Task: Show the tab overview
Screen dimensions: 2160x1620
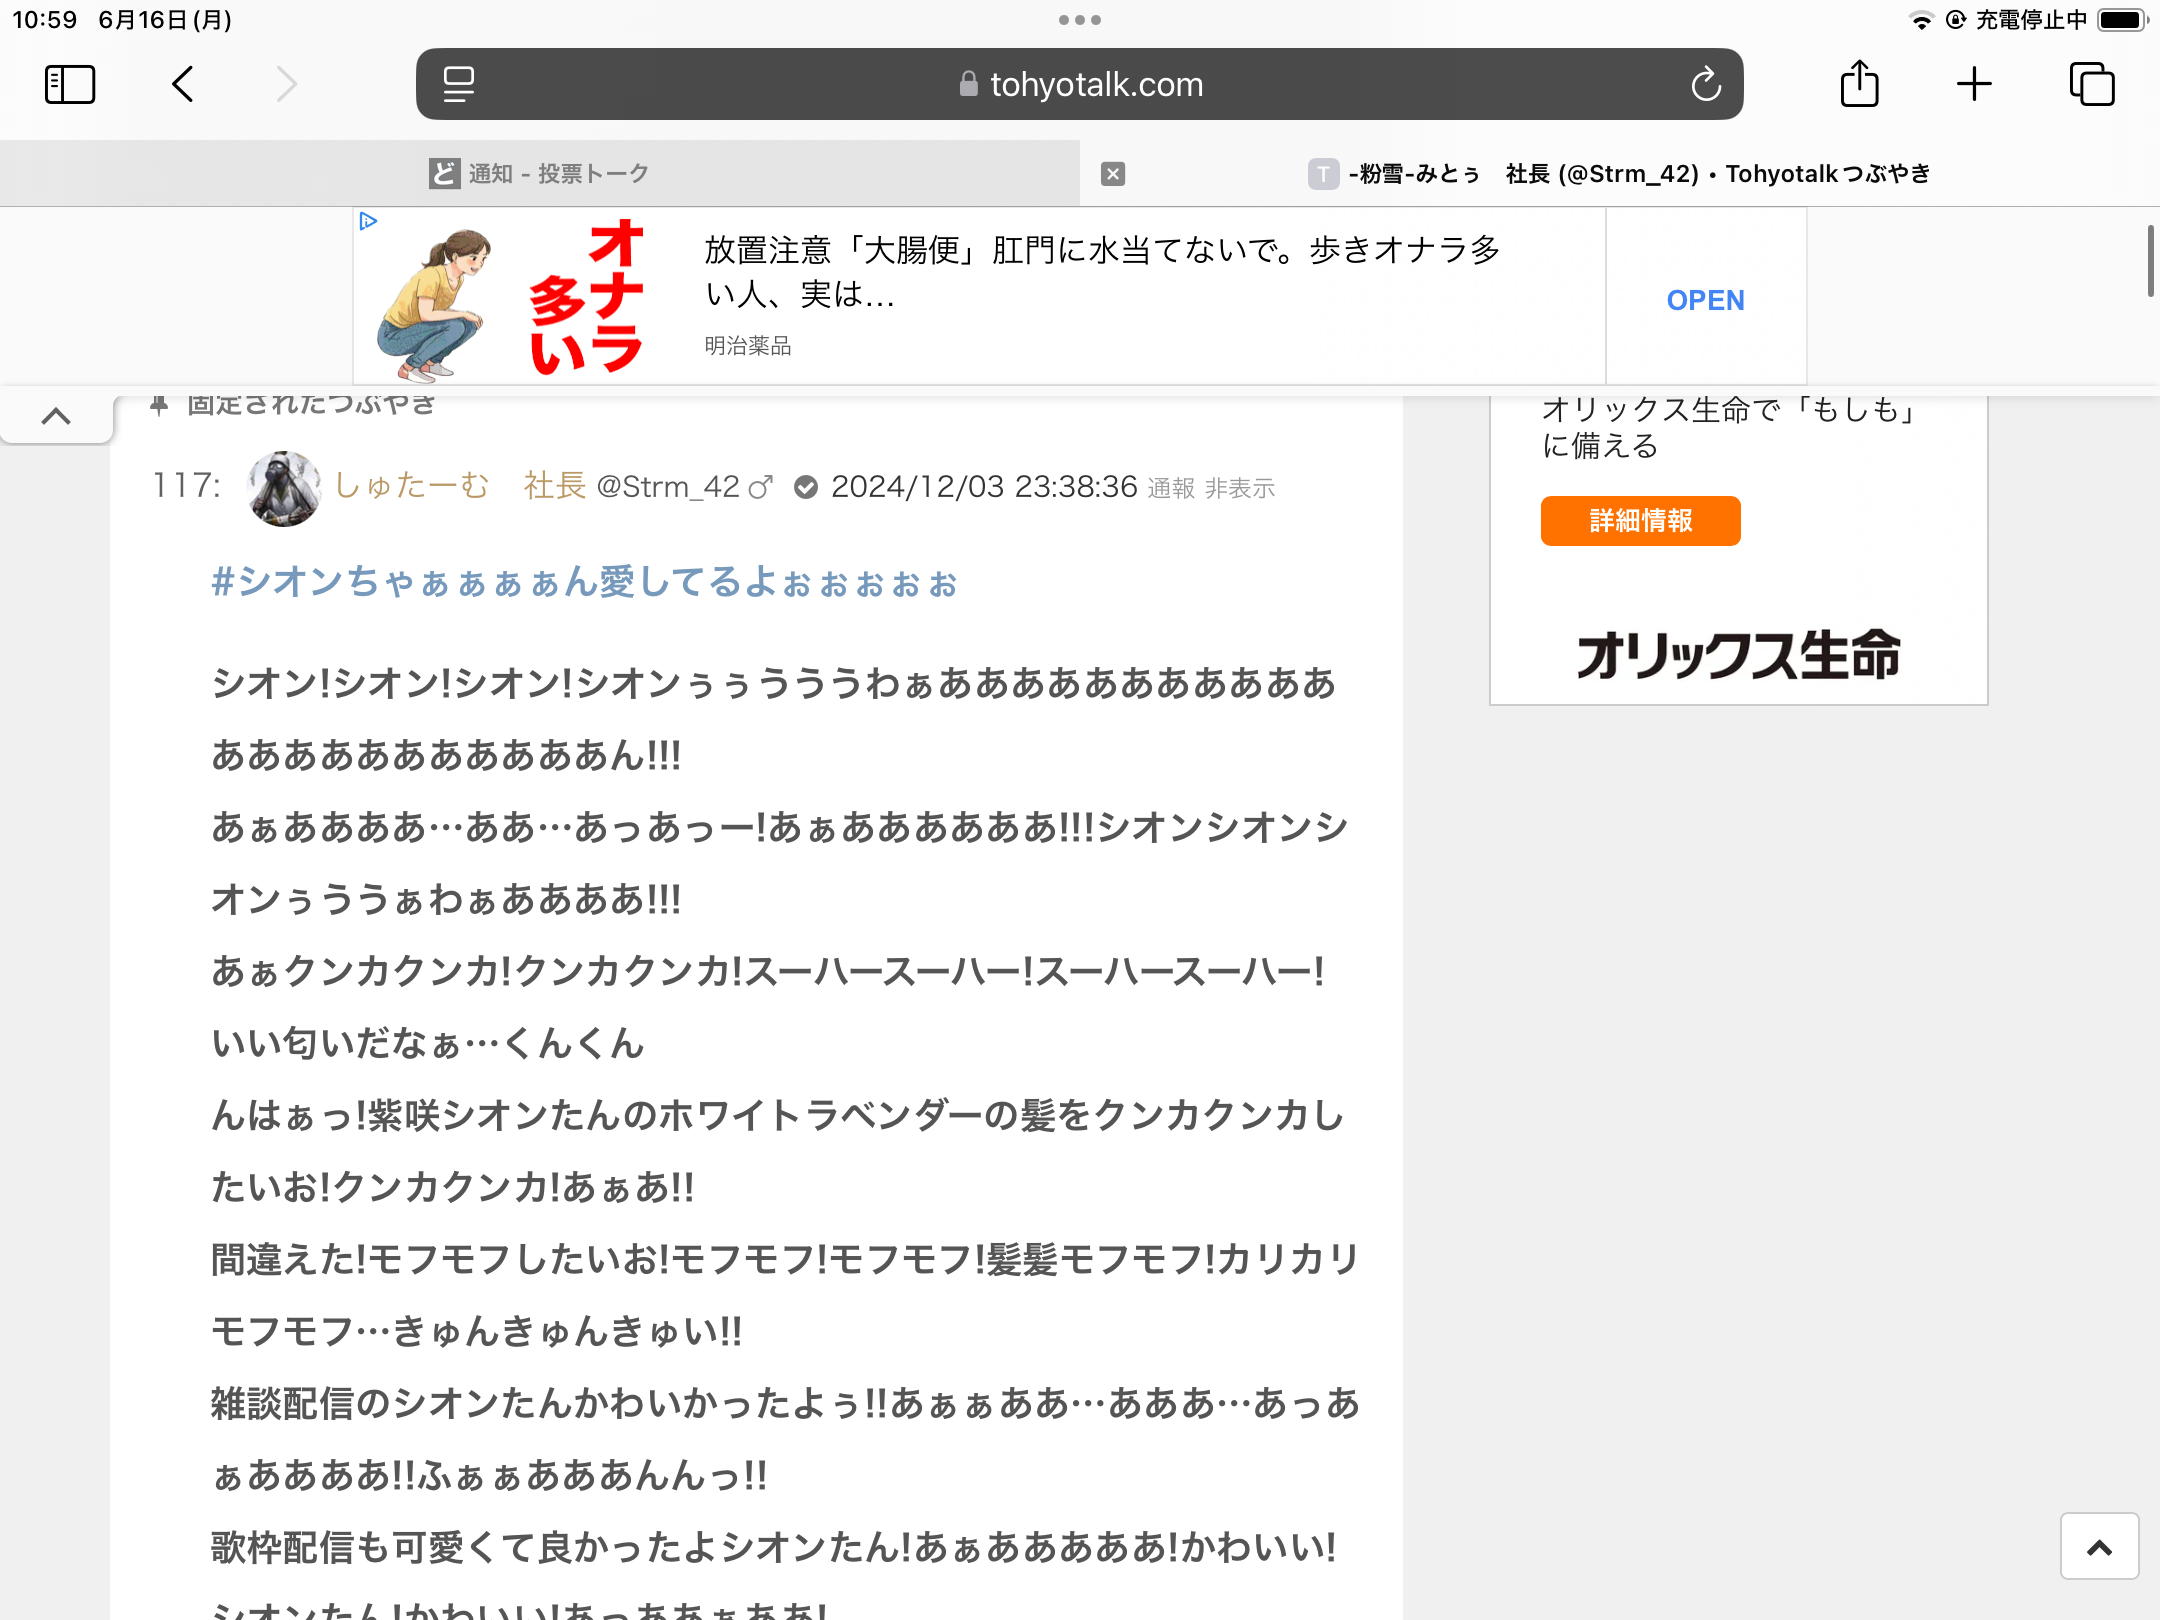Action: pyautogui.click(x=2092, y=84)
